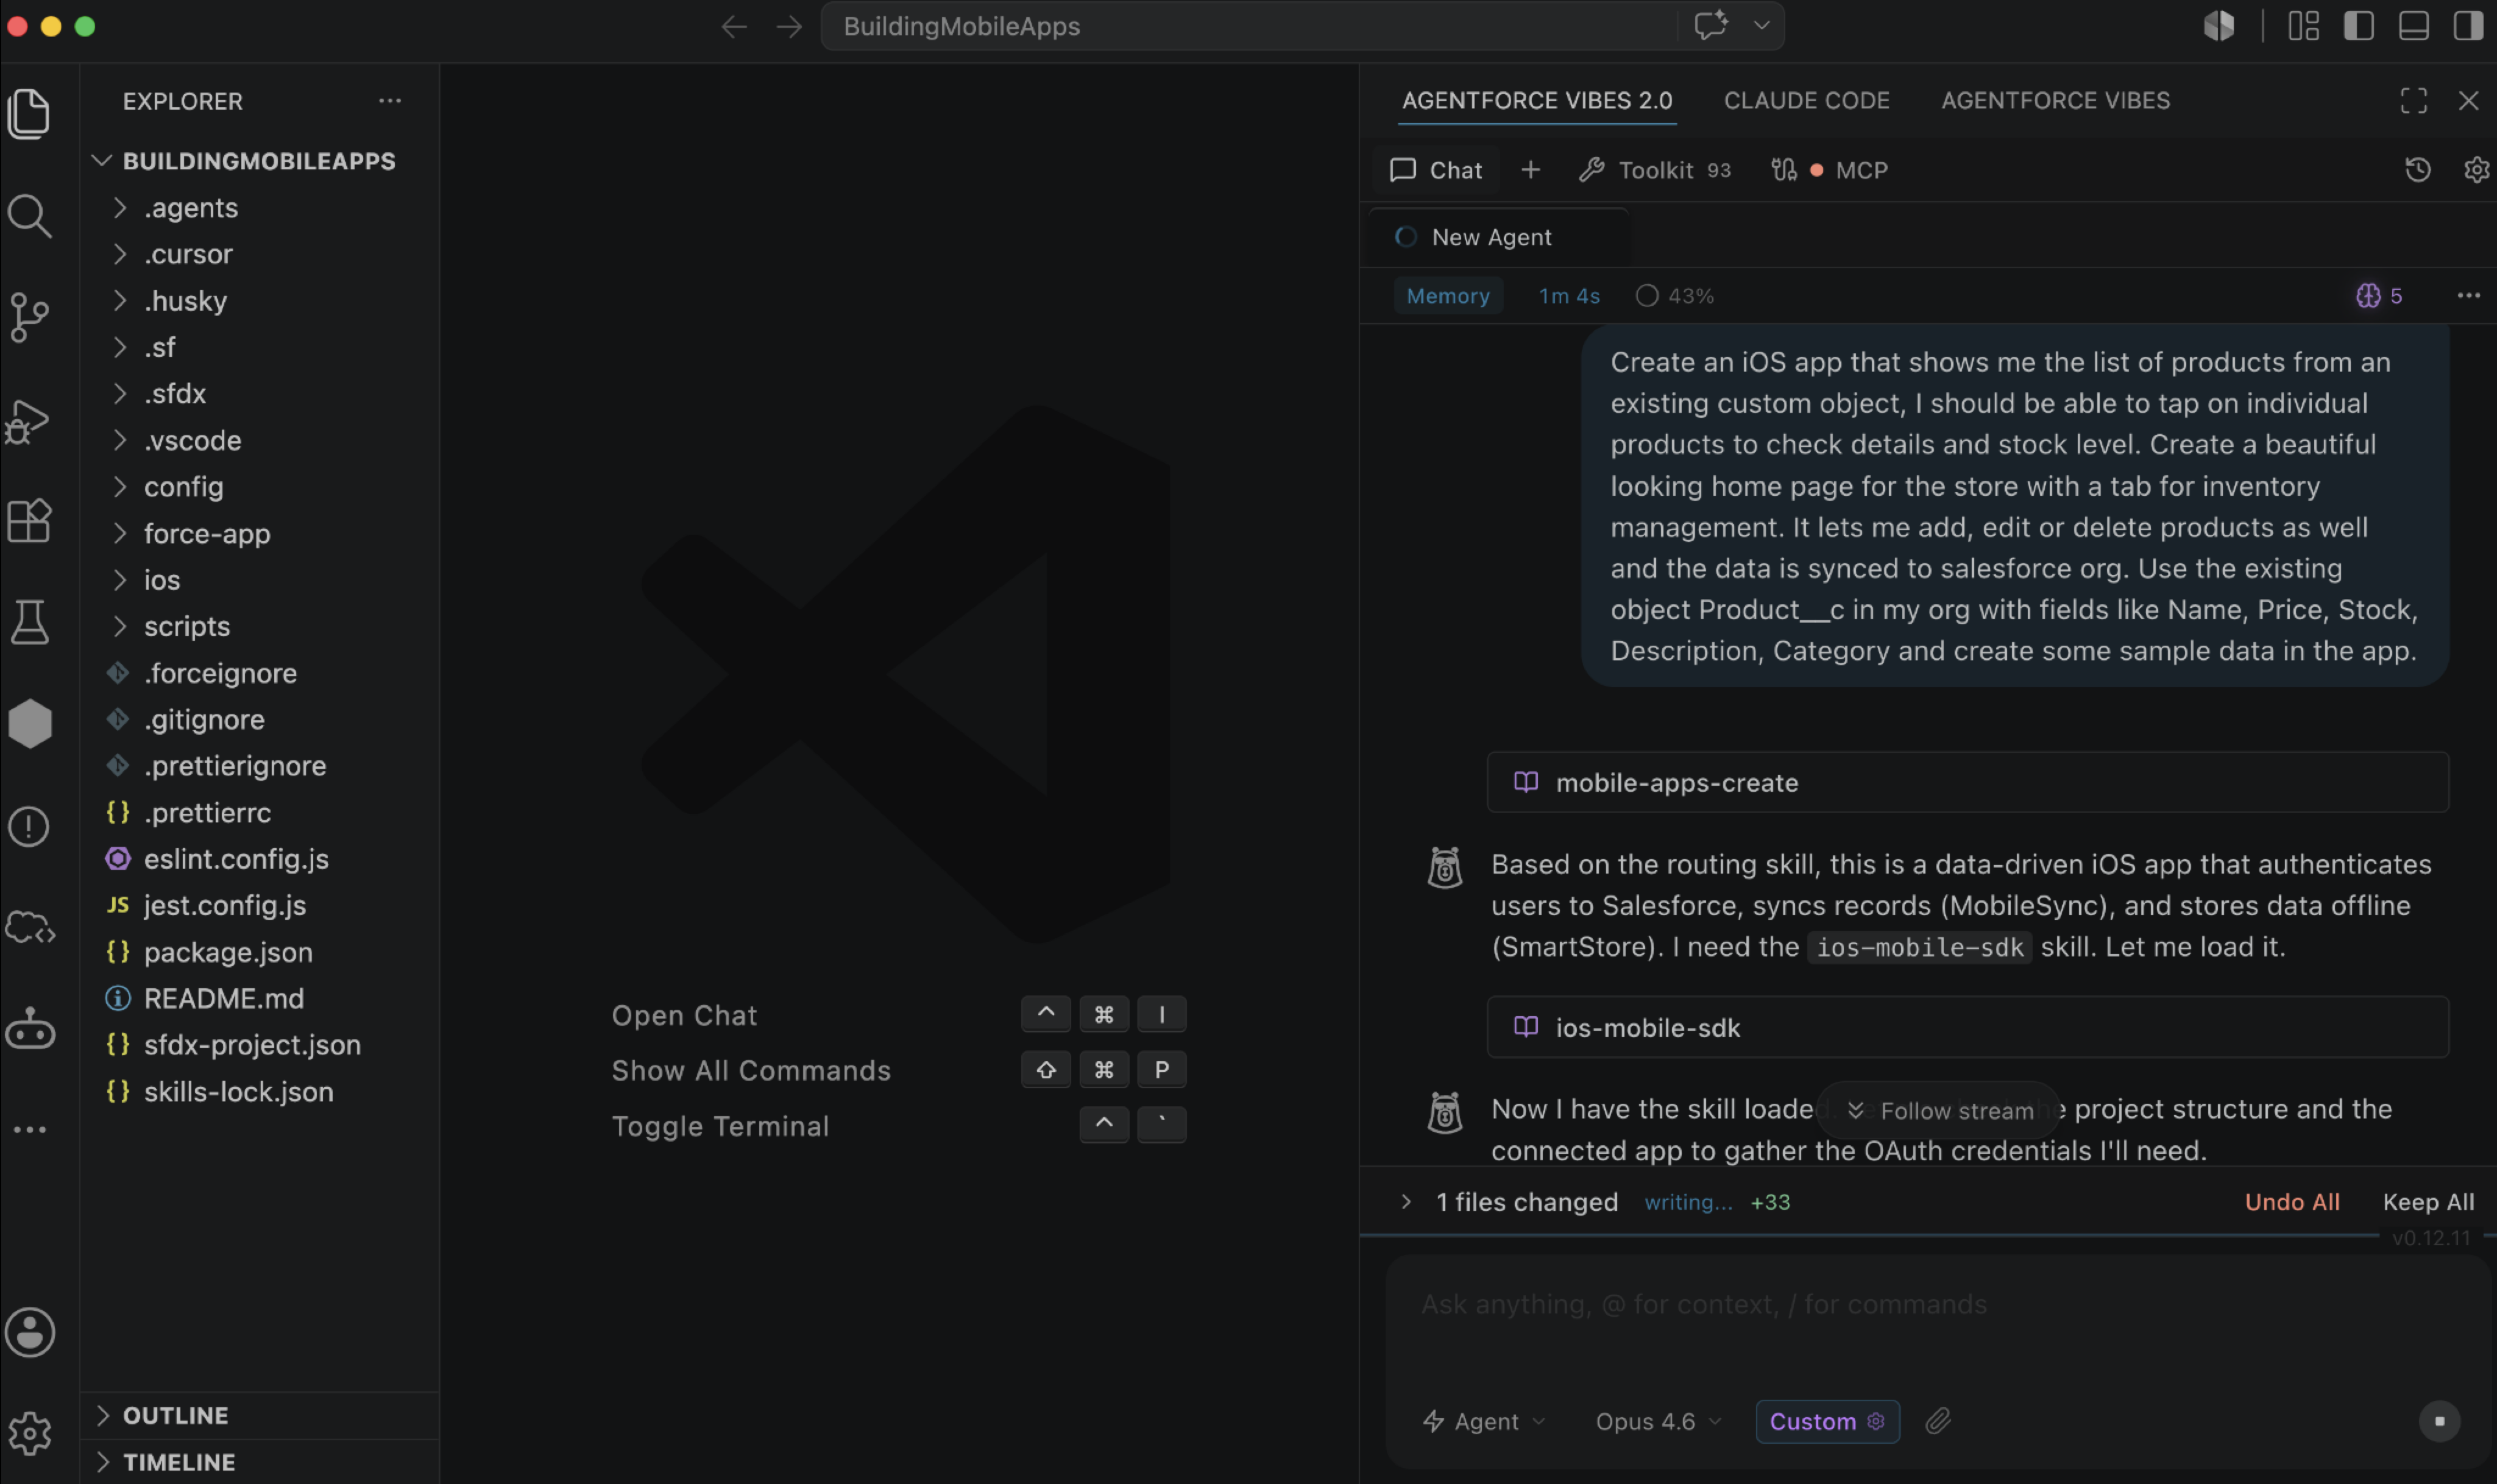Start a new chat with plus icon

[1530, 170]
